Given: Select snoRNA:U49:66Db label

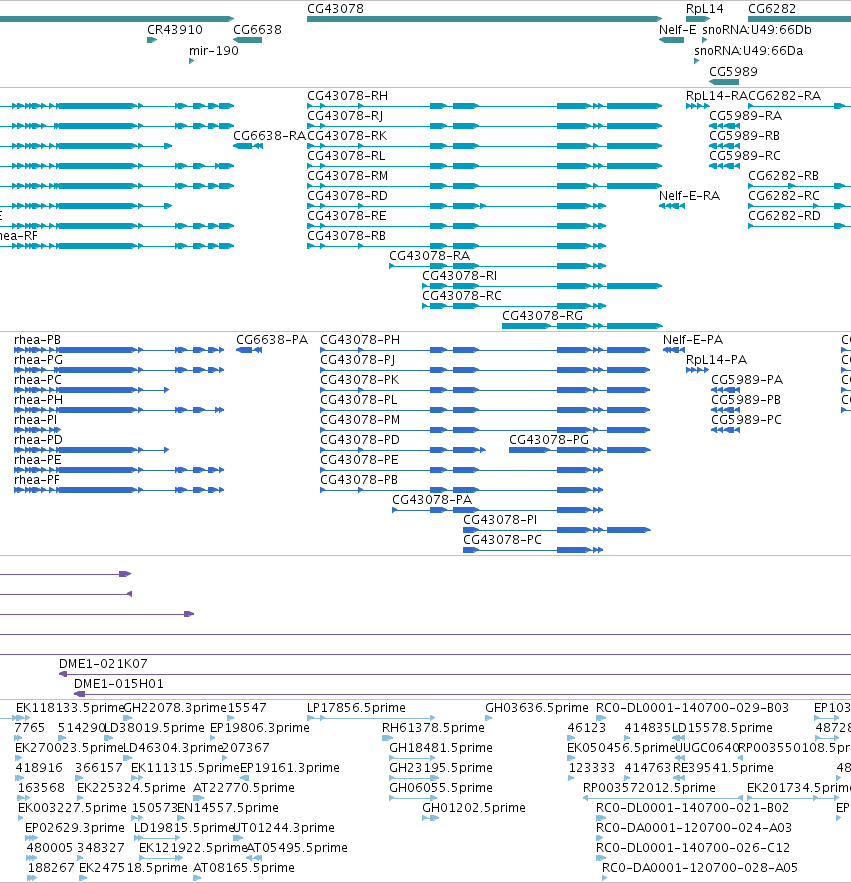Looking at the screenshot, I should (756, 30).
